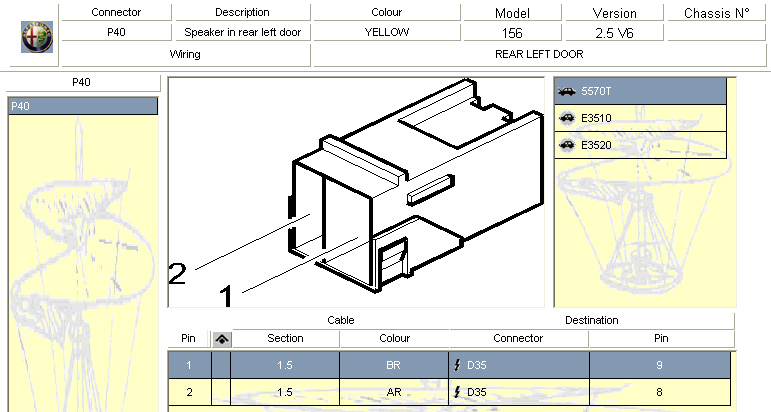Click destination pin 8 cell
Image resolution: width=771 pixels, height=412 pixels.
tap(659, 392)
